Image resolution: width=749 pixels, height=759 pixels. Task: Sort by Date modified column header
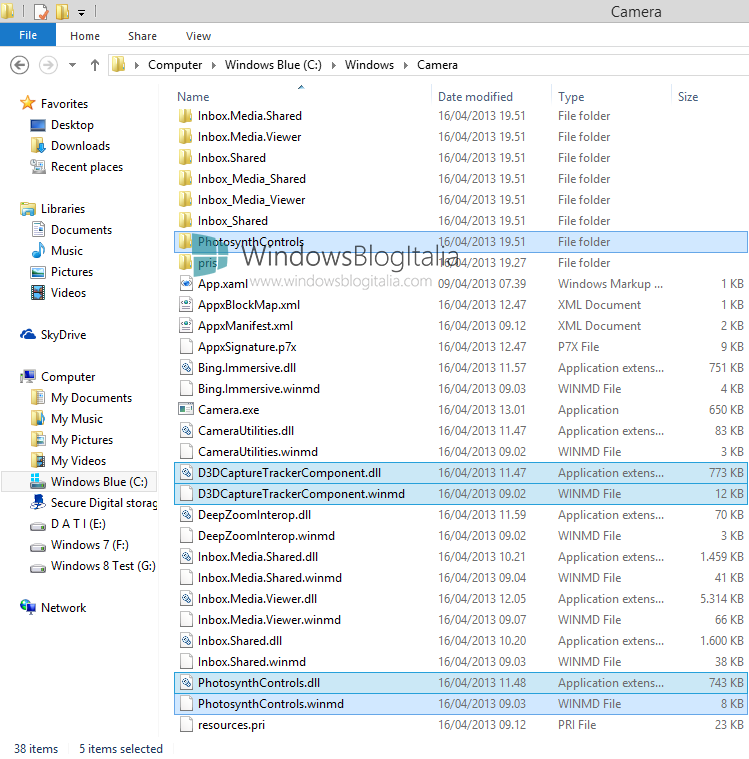pos(475,97)
